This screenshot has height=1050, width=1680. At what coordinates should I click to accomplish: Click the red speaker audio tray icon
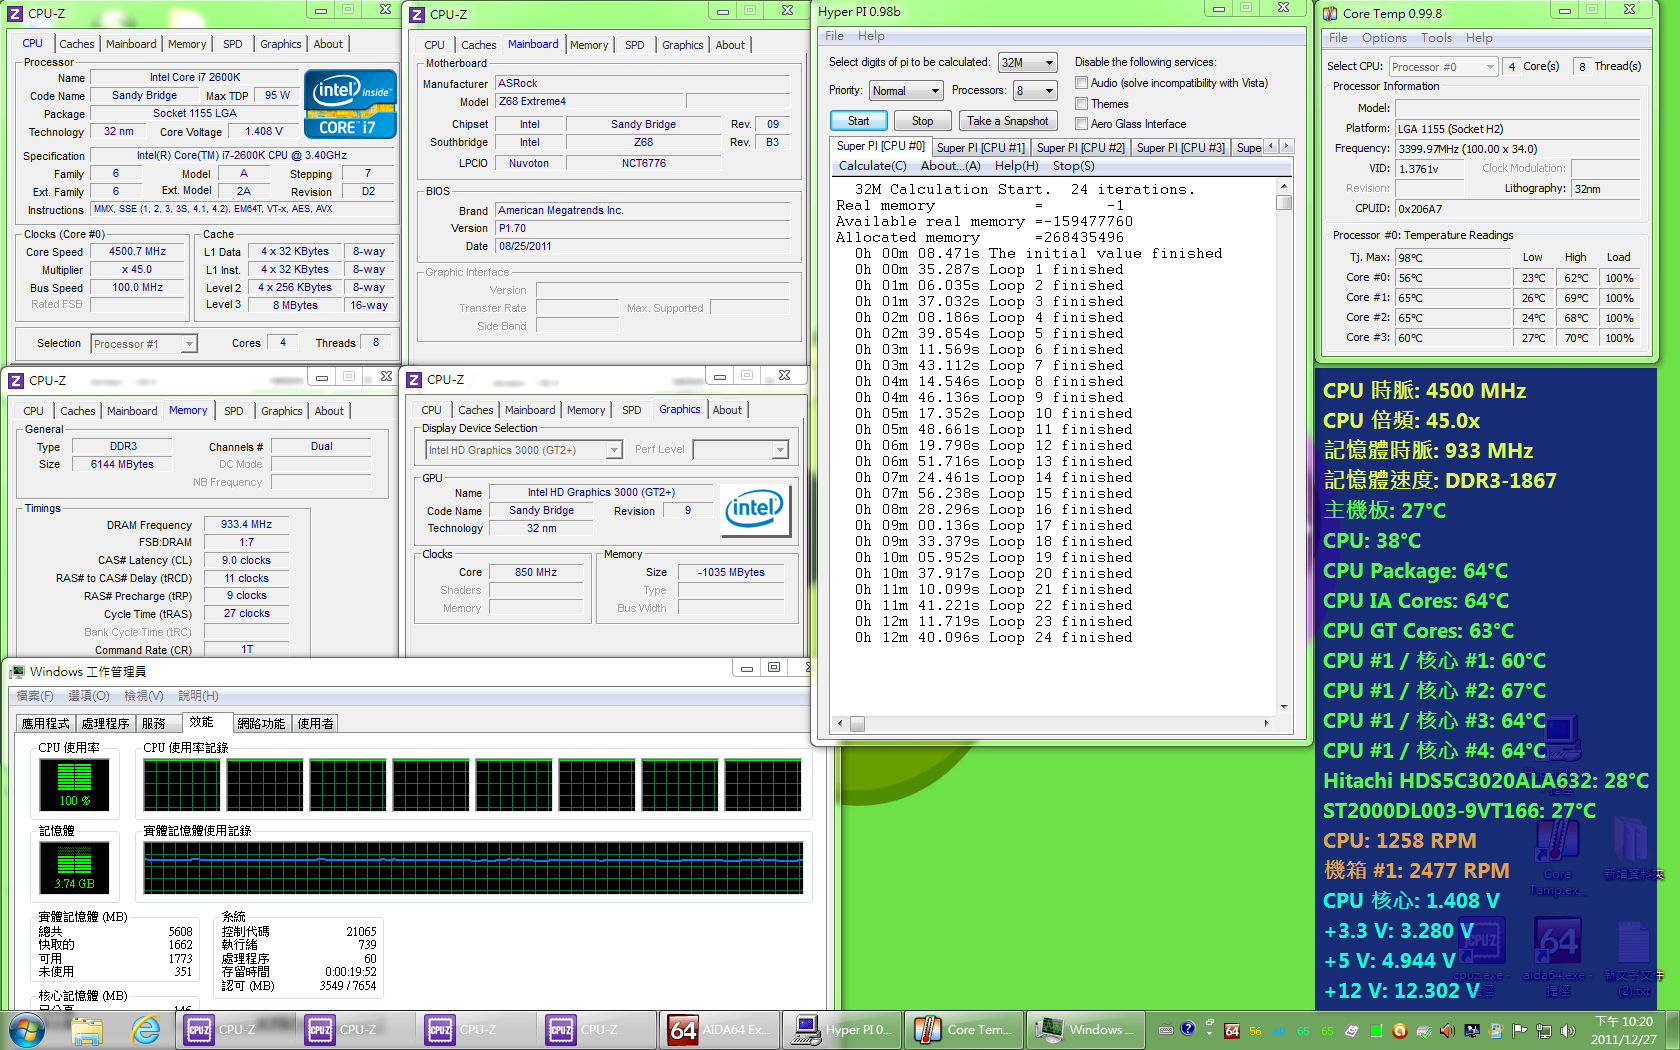coord(1447,1031)
